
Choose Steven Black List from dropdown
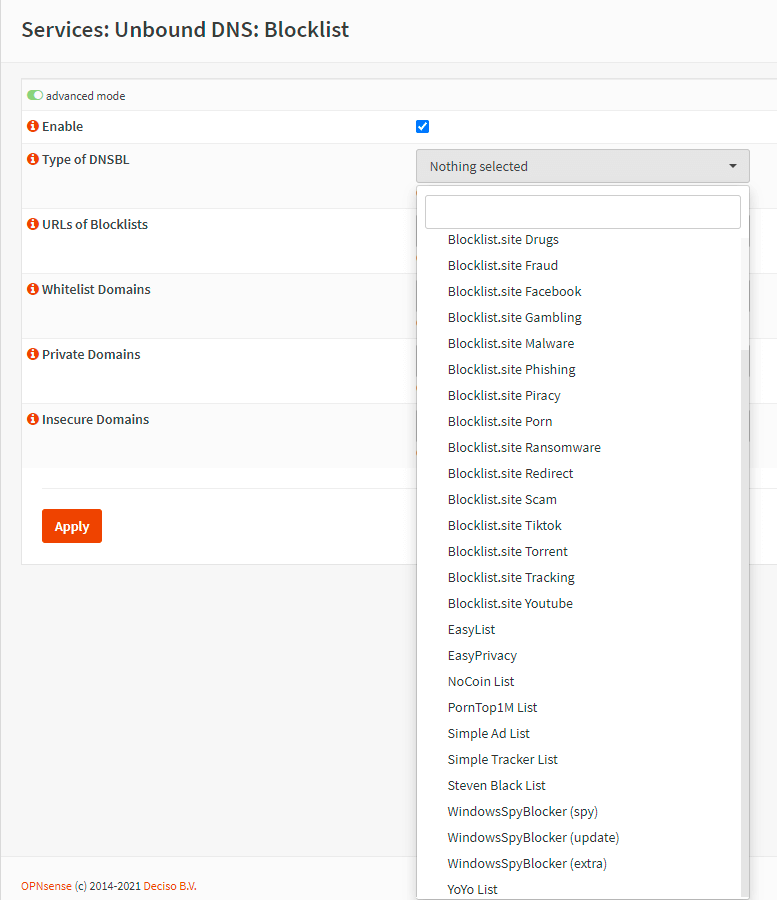tap(496, 785)
